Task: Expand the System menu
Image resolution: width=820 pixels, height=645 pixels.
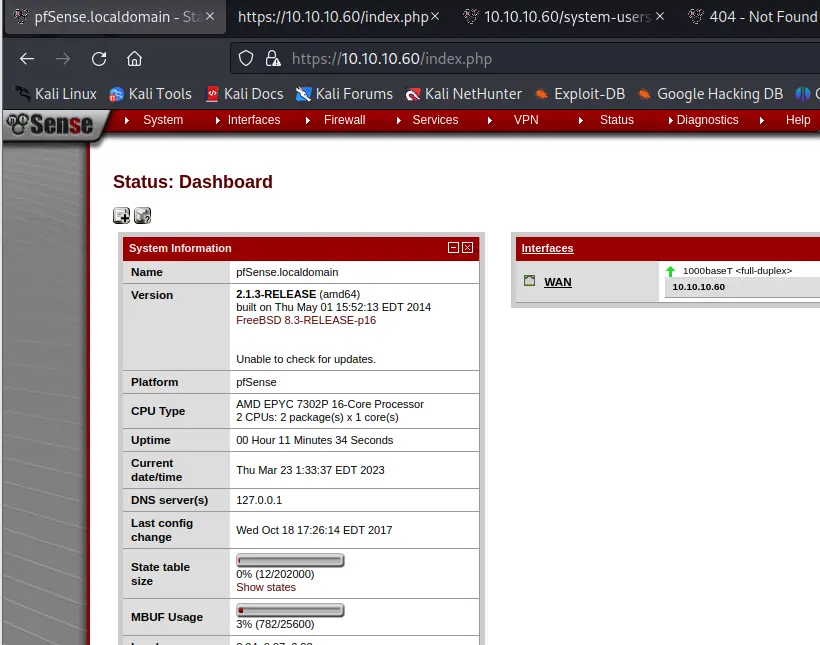Action: [163, 120]
